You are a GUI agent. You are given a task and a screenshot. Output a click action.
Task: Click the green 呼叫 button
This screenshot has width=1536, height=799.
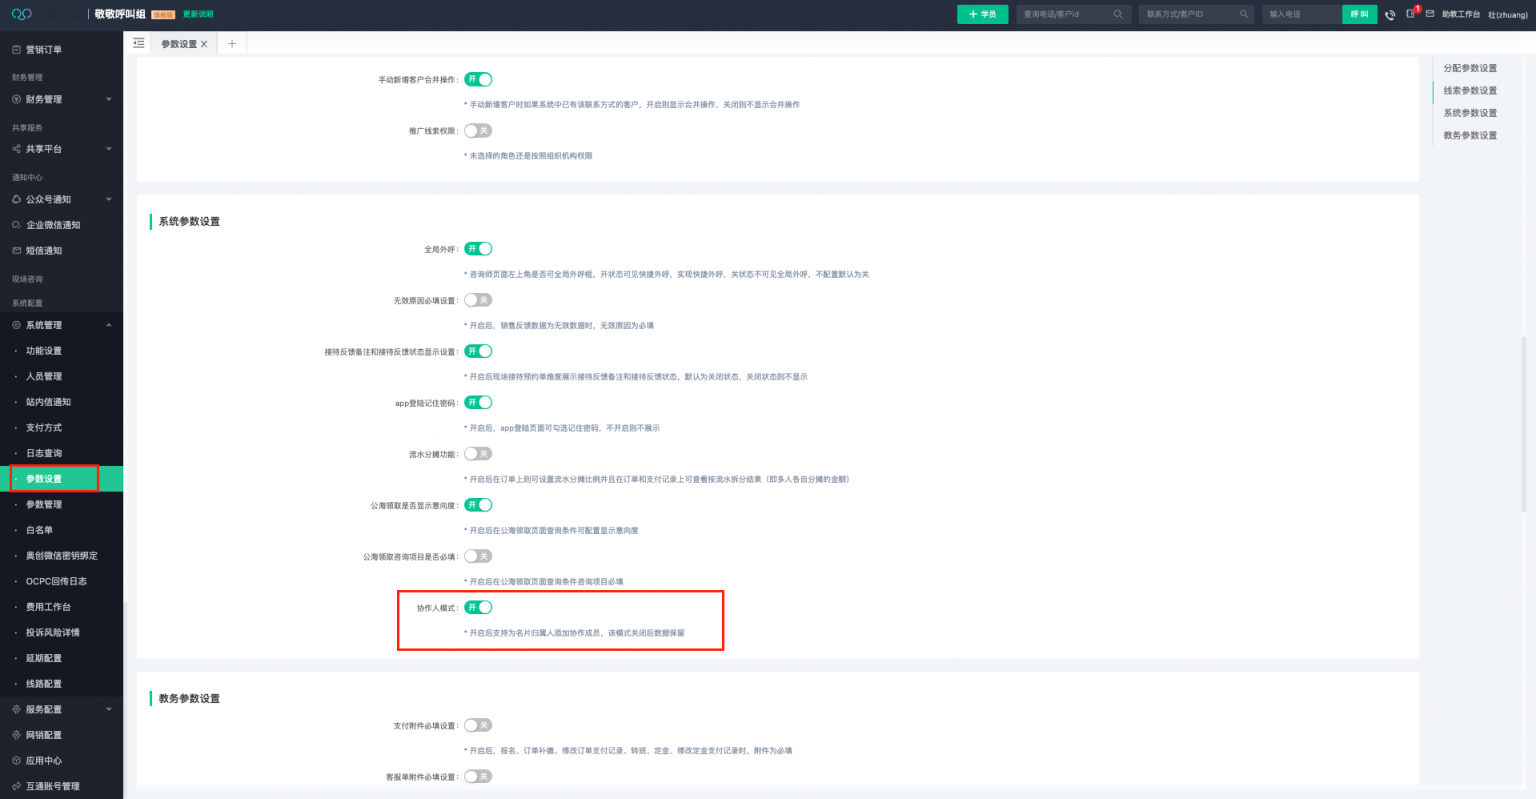pos(1359,14)
